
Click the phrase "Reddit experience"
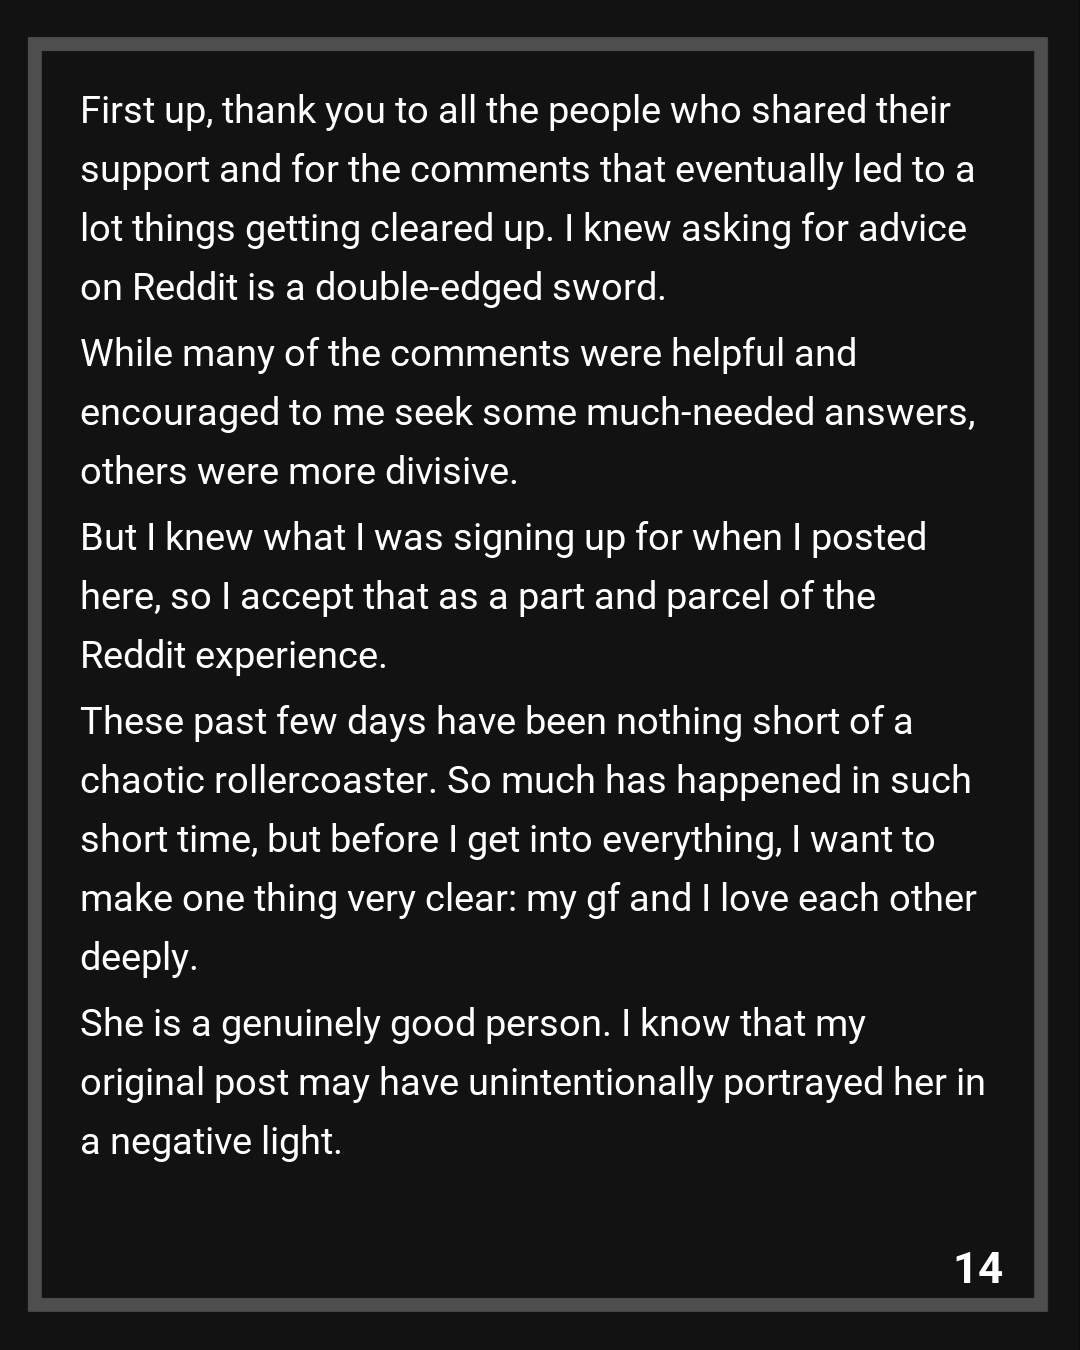232,656
